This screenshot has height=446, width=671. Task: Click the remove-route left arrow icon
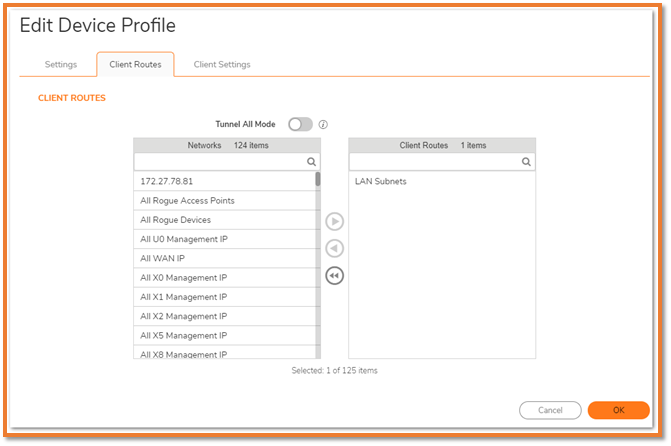(x=335, y=248)
